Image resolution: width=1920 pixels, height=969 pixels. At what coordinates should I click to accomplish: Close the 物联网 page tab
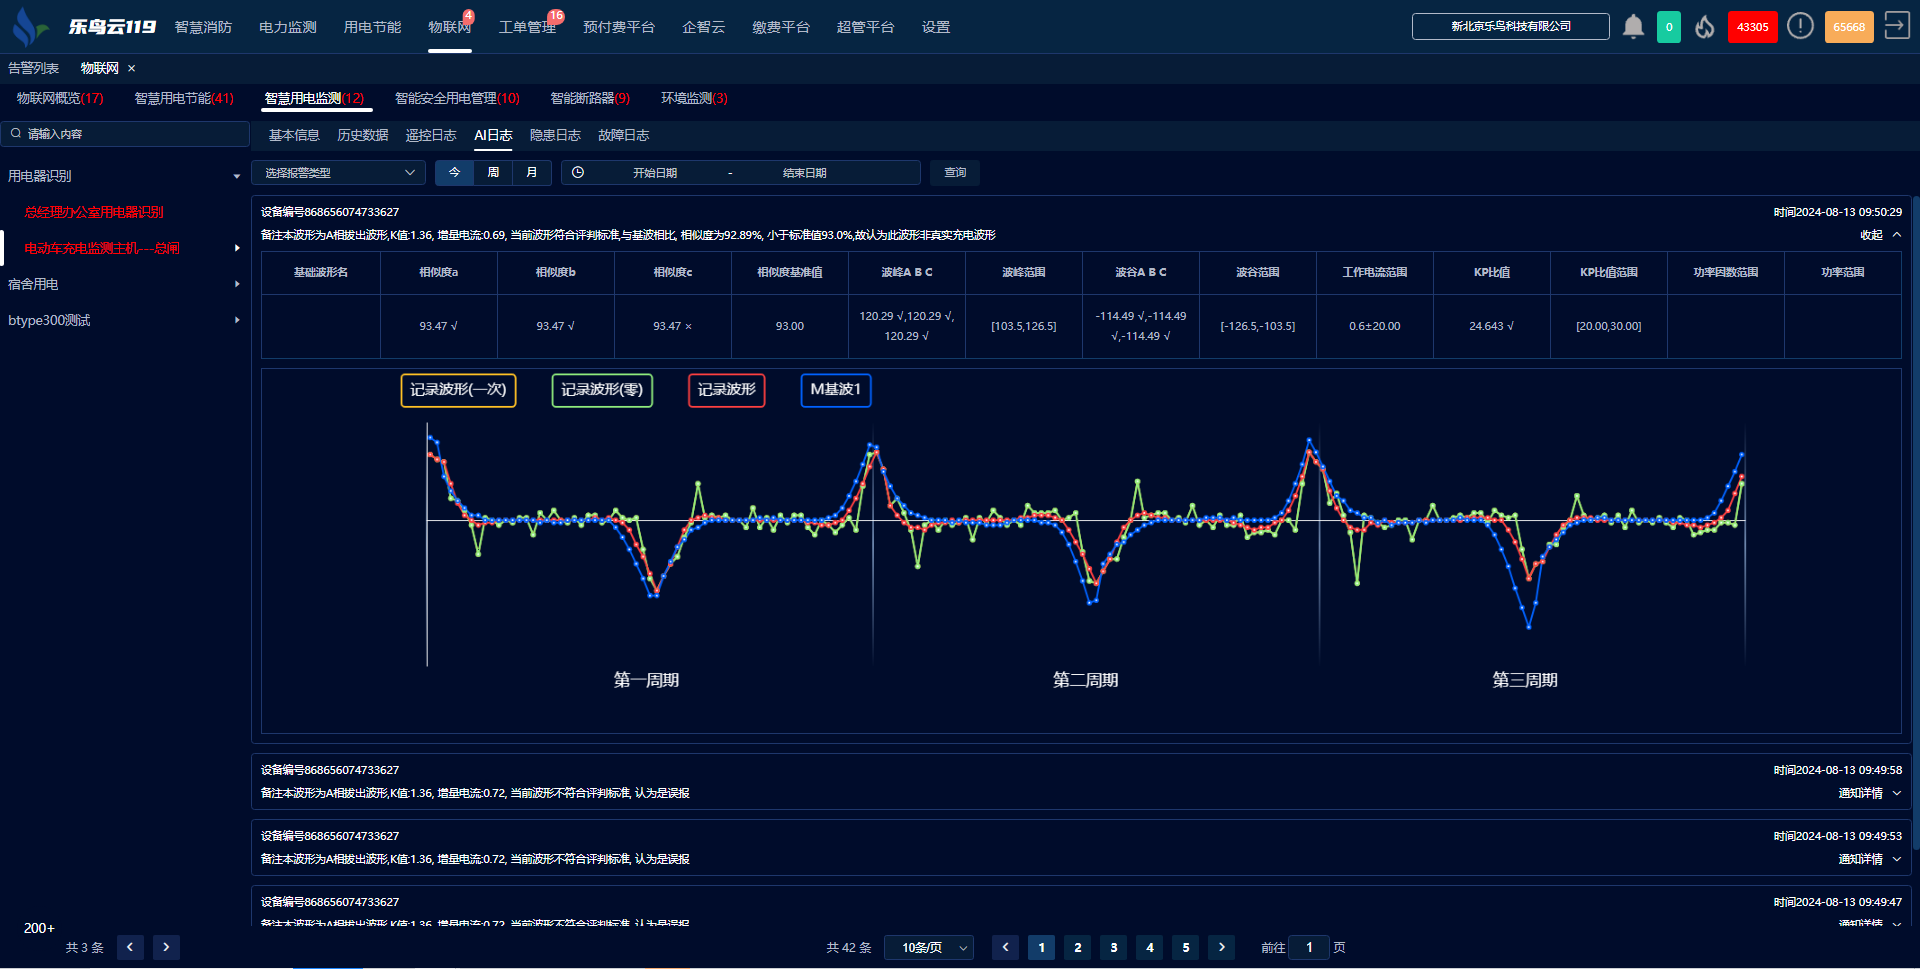click(x=131, y=68)
